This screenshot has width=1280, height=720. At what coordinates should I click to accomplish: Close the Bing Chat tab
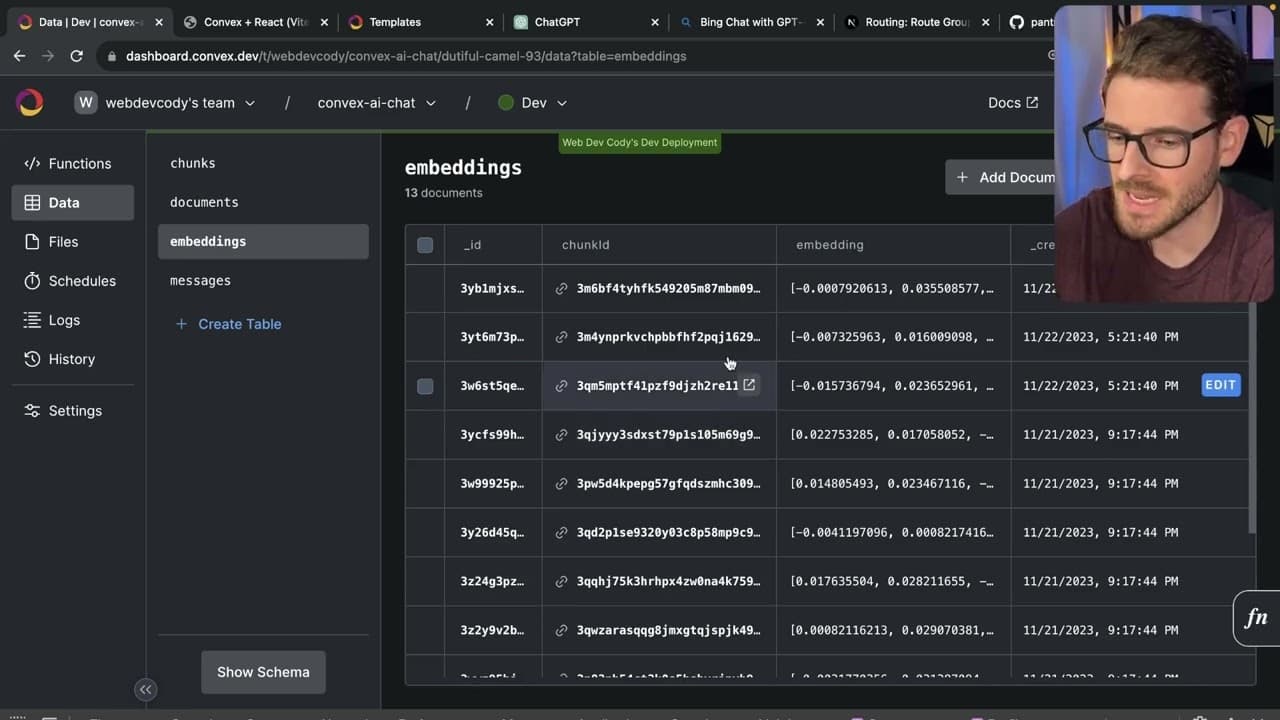(x=819, y=22)
